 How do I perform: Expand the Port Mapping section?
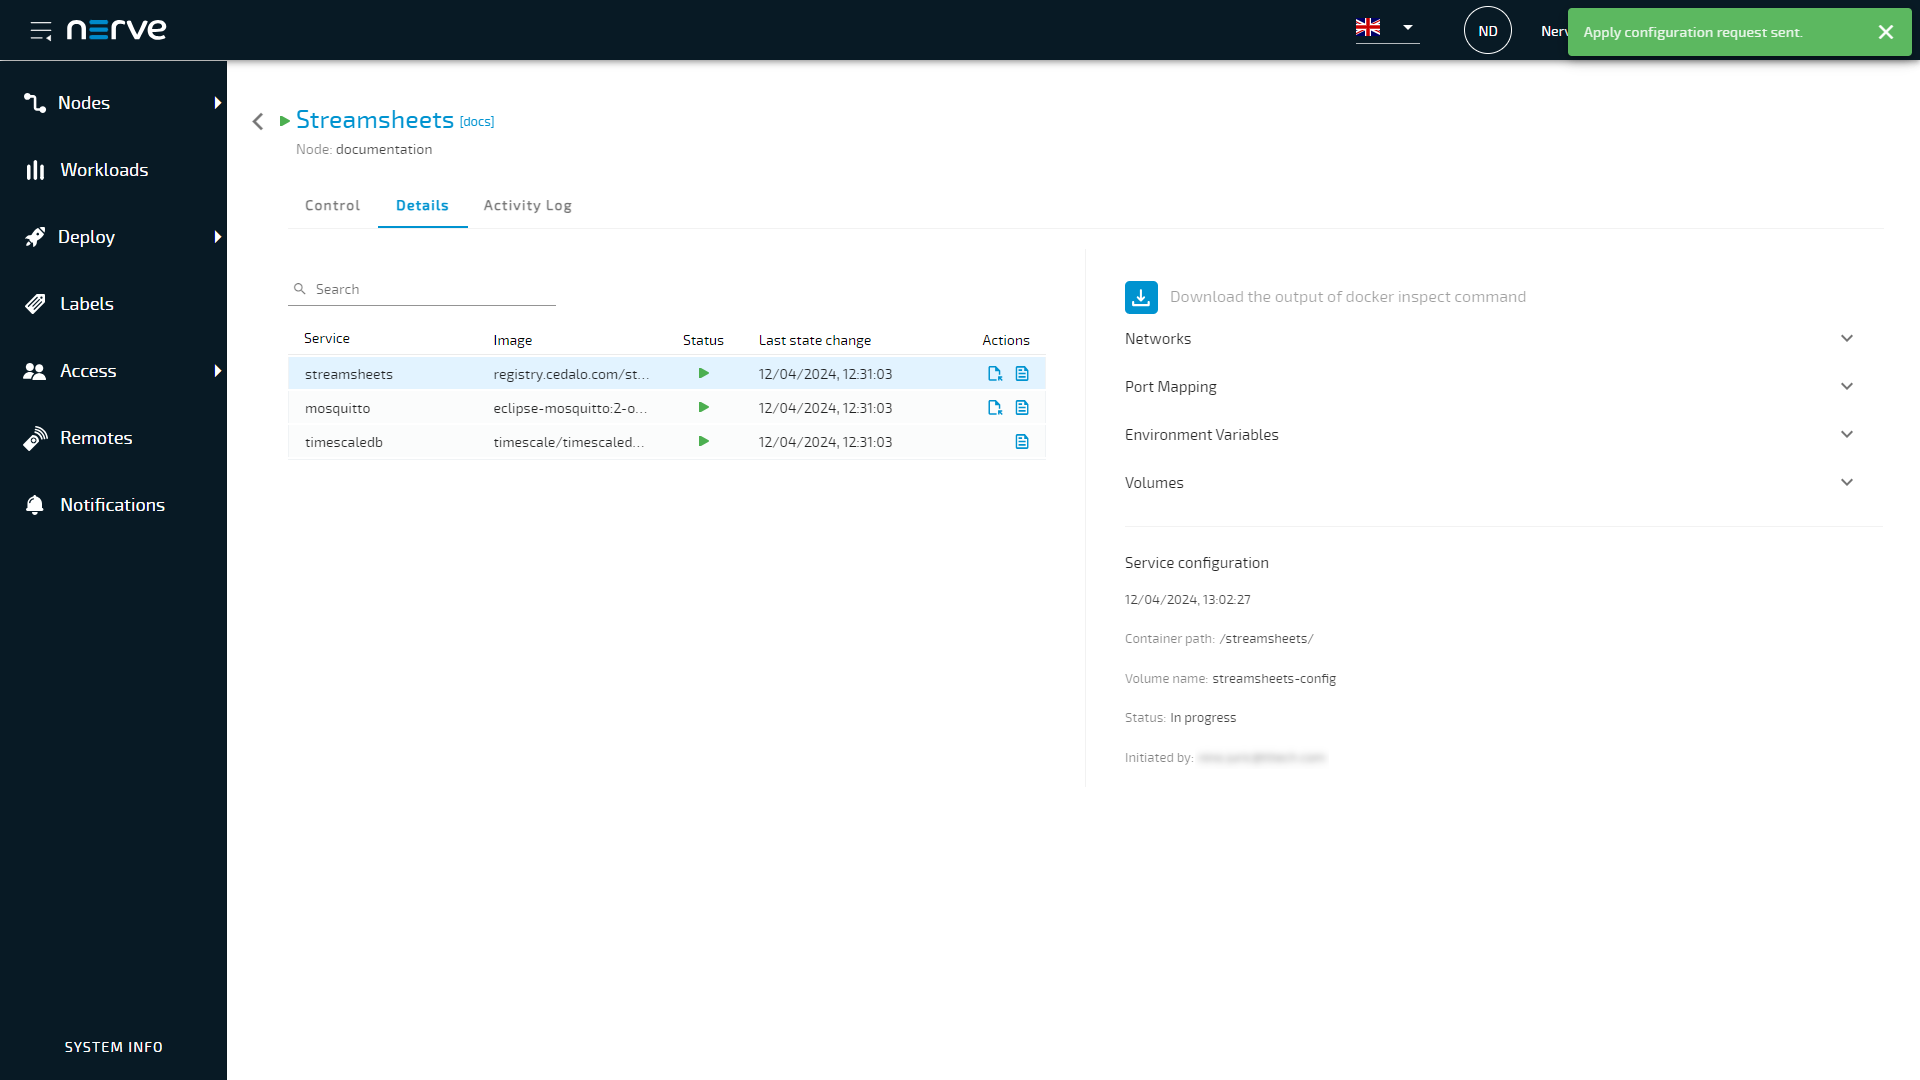(1846, 387)
